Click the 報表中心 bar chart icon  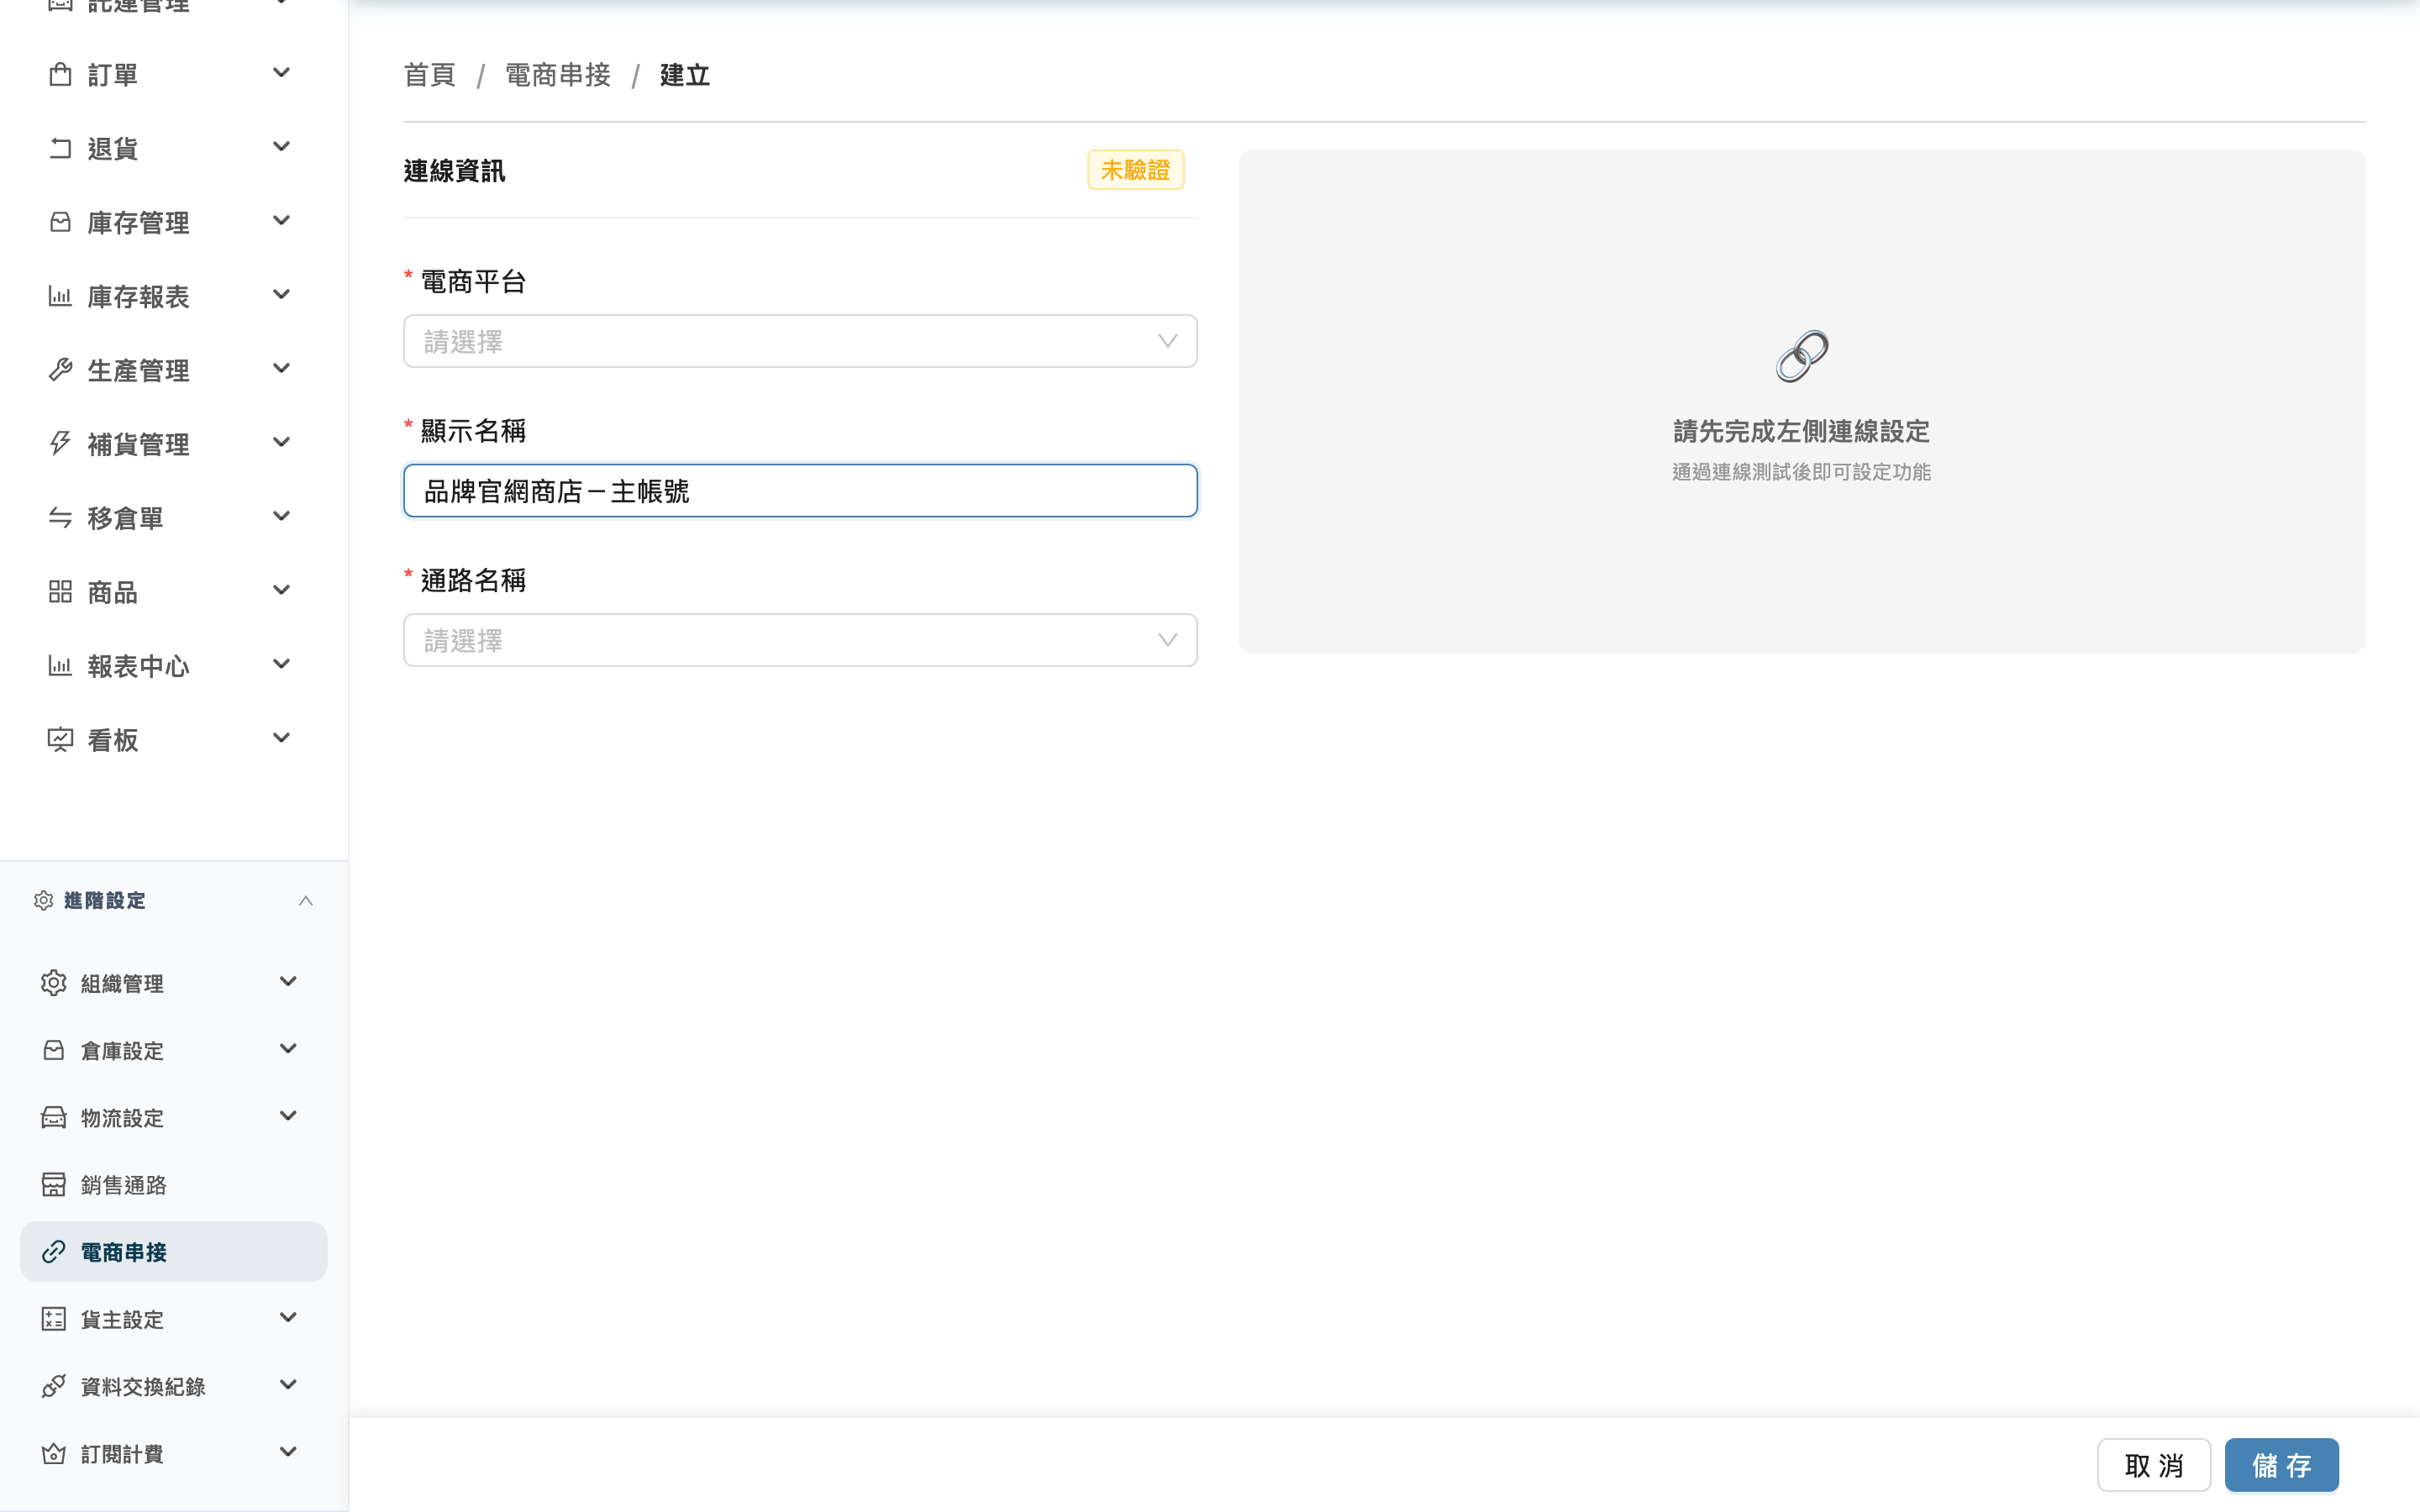tap(60, 666)
